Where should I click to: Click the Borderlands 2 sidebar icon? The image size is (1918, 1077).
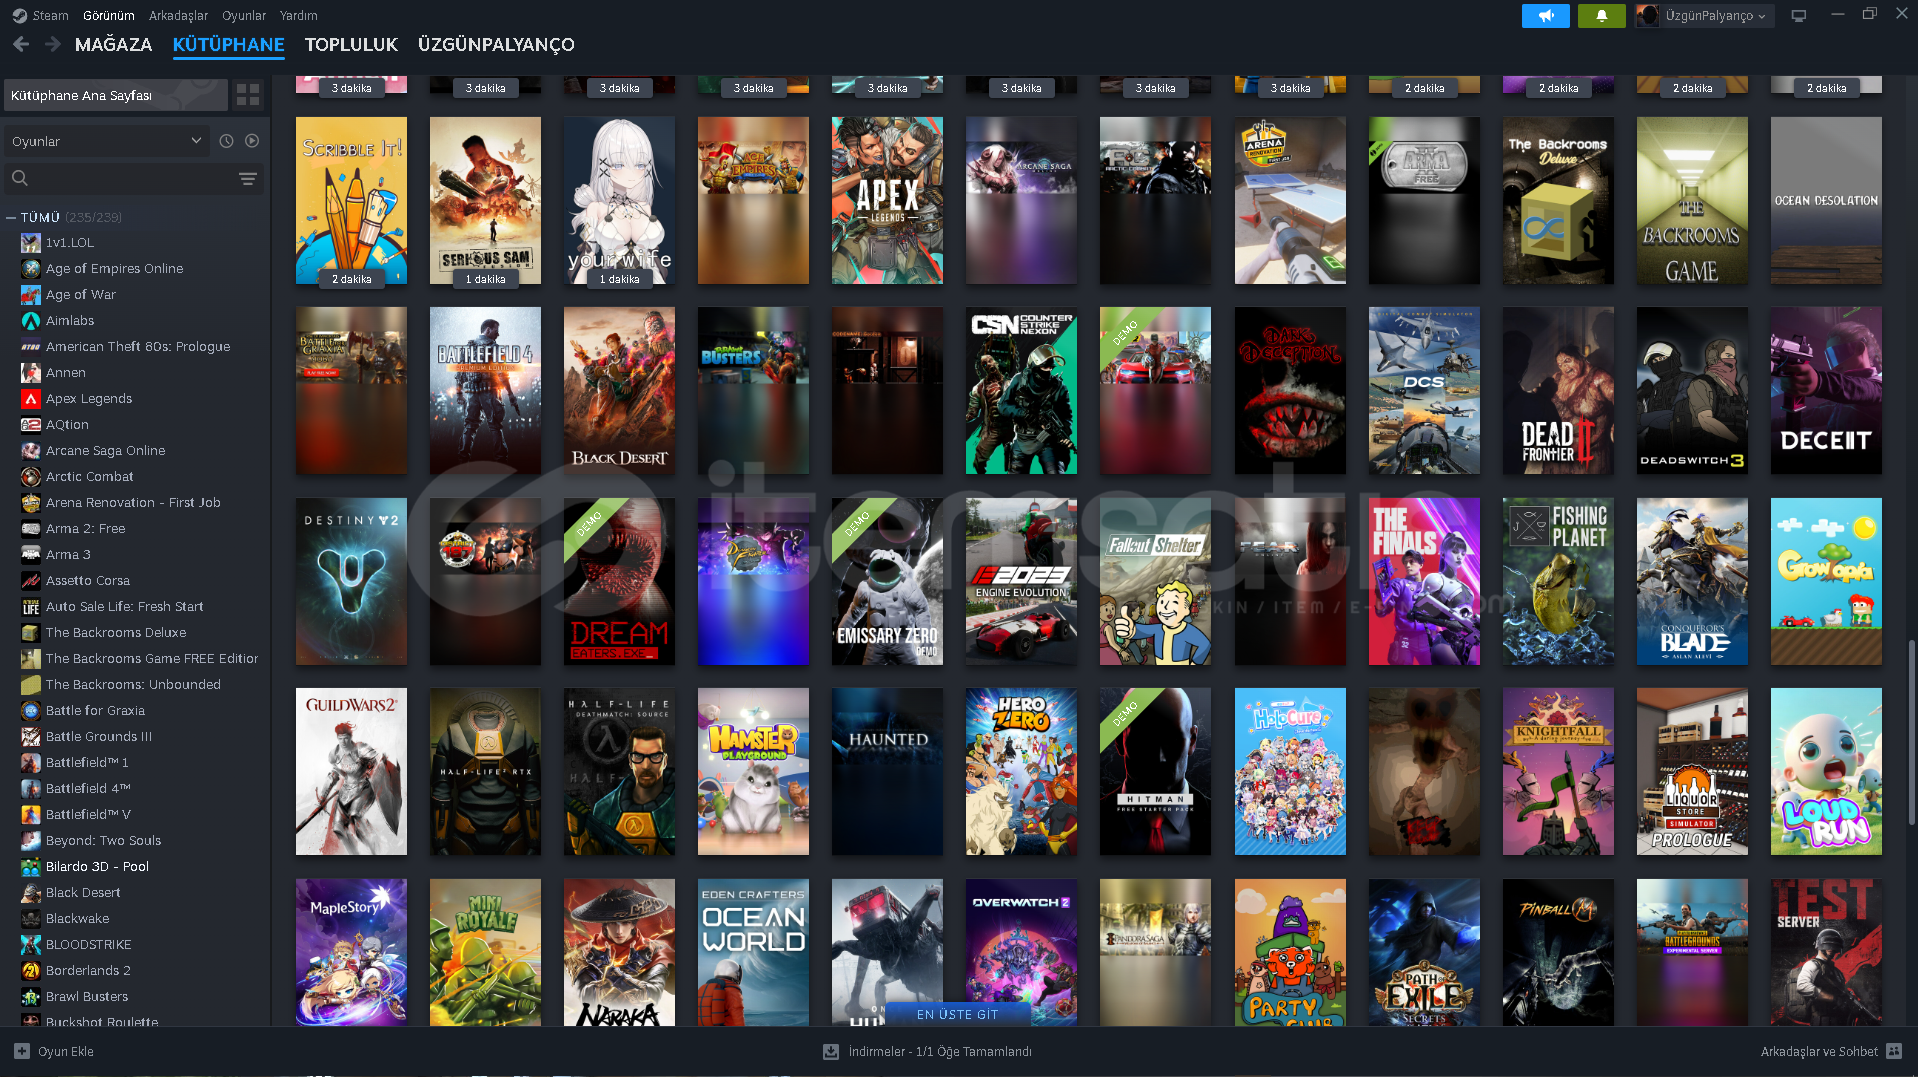click(x=31, y=971)
